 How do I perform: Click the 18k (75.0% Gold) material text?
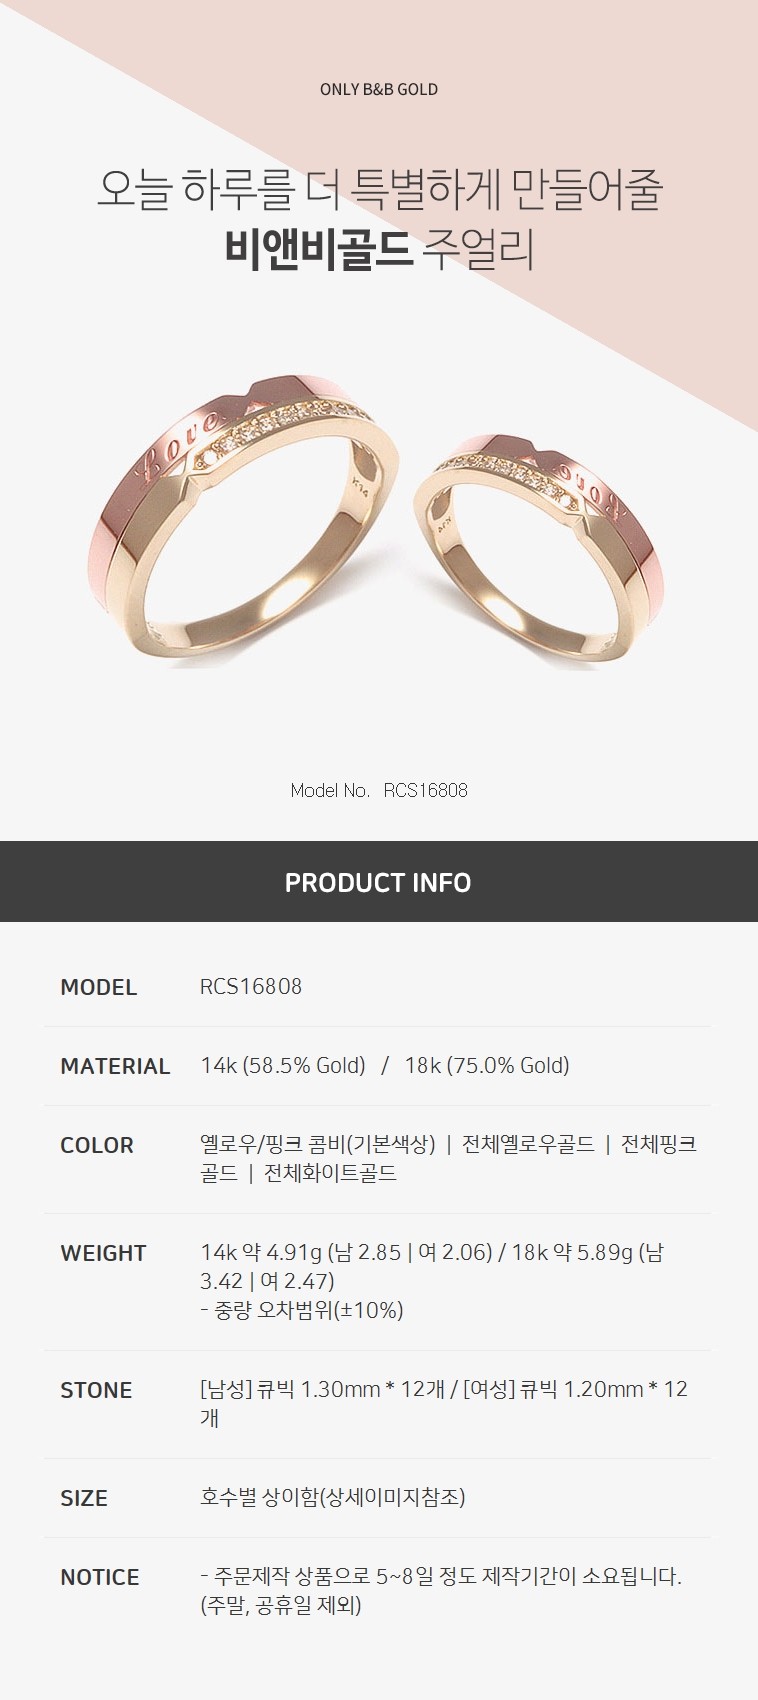tap(487, 1065)
